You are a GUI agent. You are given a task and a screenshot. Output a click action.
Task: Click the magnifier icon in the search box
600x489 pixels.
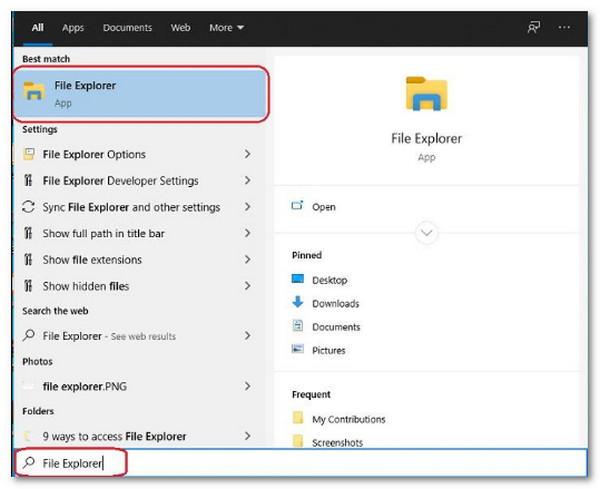pyautogui.click(x=29, y=463)
